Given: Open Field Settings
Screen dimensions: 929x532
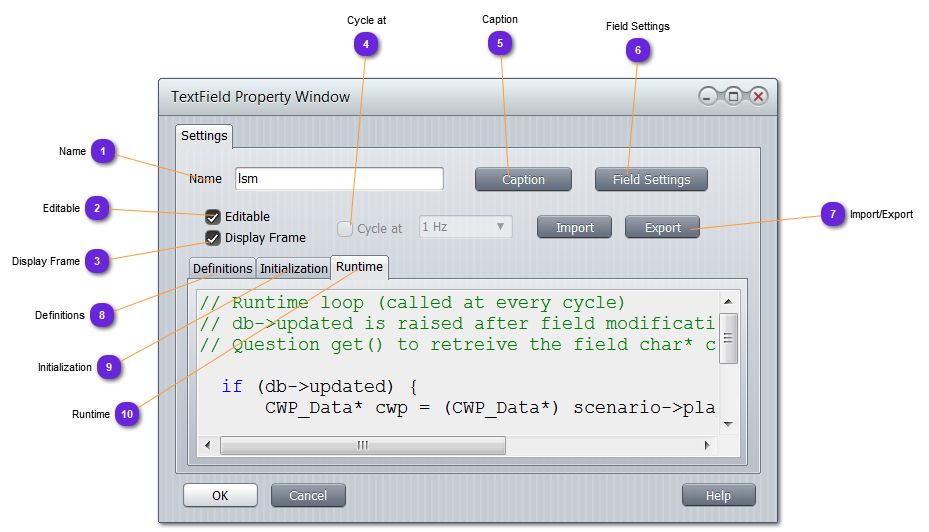Looking at the screenshot, I should (x=651, y=180).
